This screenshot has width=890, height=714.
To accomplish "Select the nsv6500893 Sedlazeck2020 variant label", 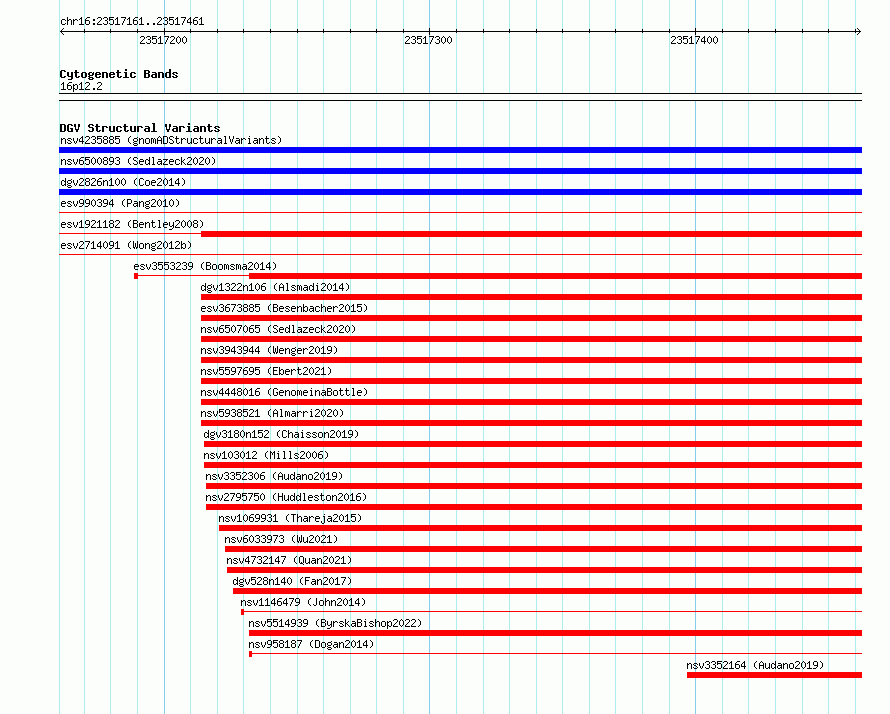I will tap(138, 161).
